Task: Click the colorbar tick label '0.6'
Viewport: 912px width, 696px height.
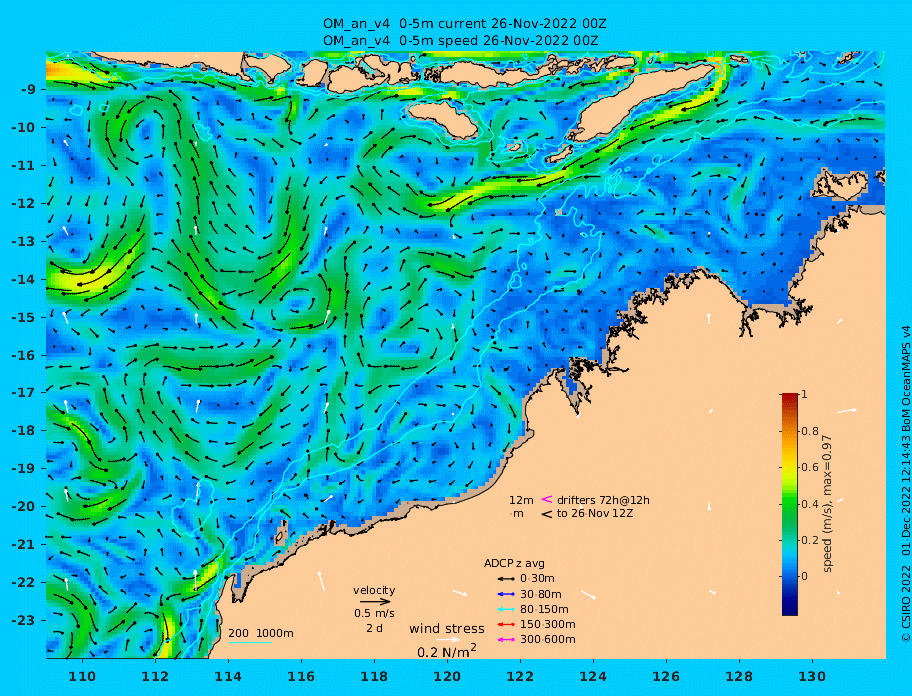Action: tap(810, 467)
